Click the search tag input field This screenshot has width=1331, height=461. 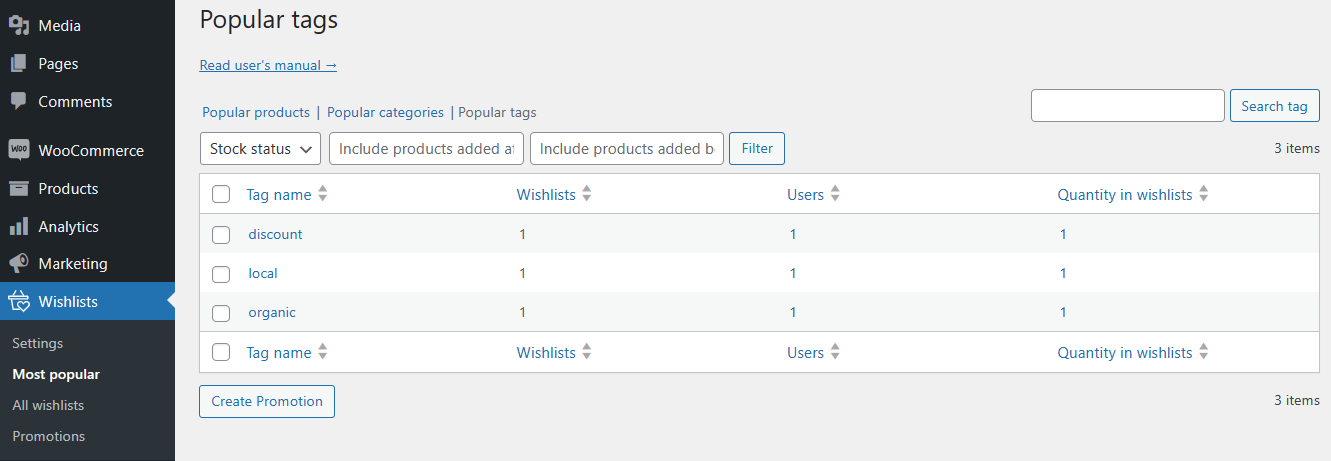pos(1127,106)
